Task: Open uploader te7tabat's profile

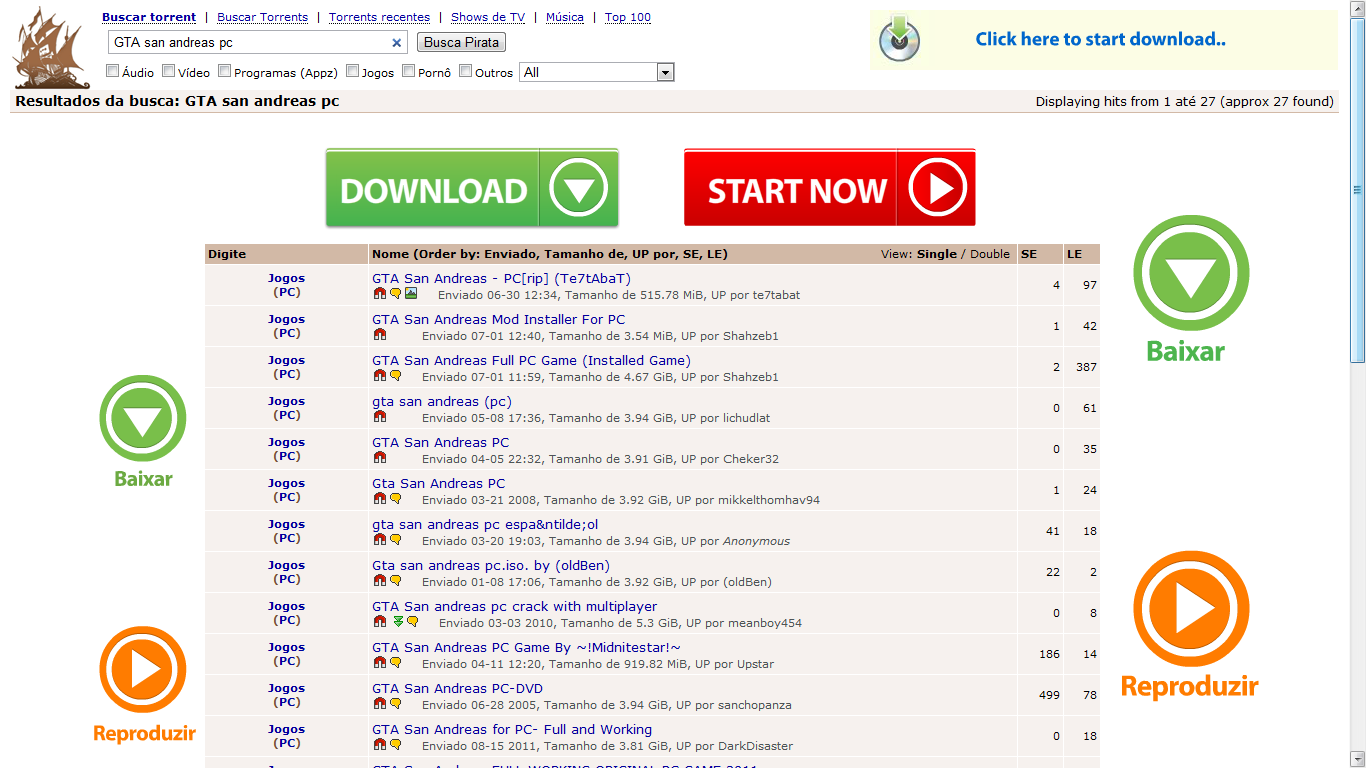Action: pyautogui.click(x=776, y=295)
